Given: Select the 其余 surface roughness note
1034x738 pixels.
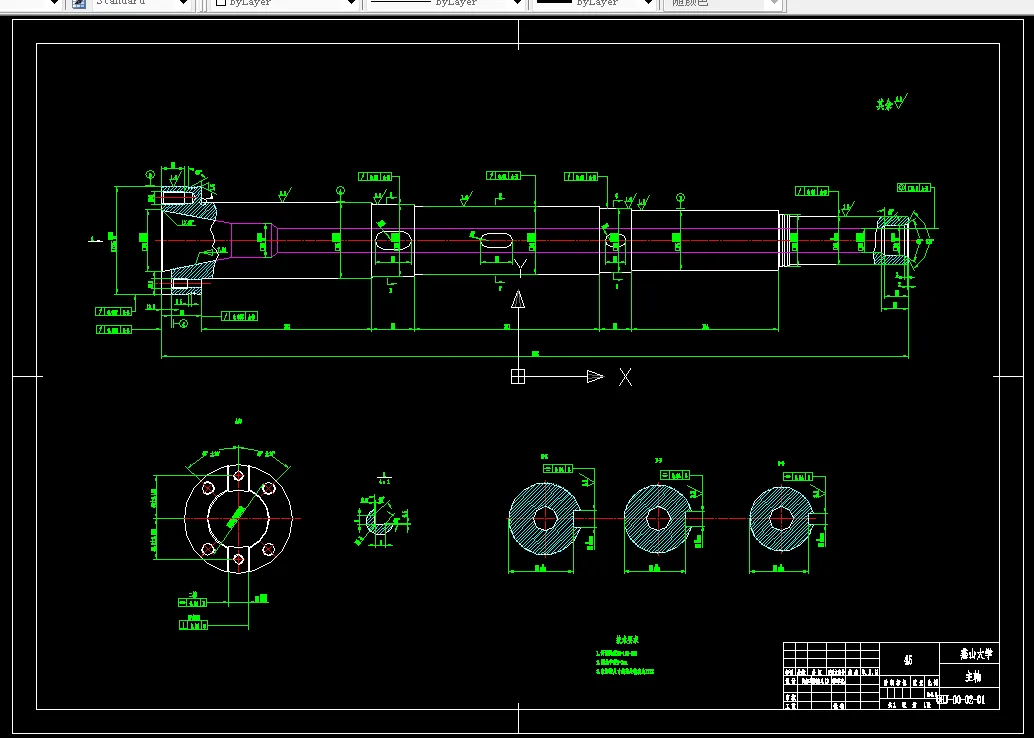Looking at the screenshot, I should 892,103.
